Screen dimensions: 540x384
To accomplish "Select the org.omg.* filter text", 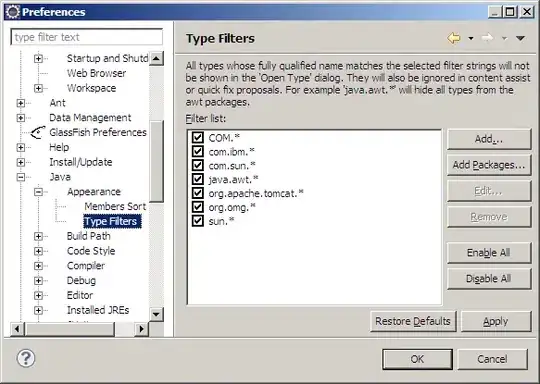I will pos(232,207).
